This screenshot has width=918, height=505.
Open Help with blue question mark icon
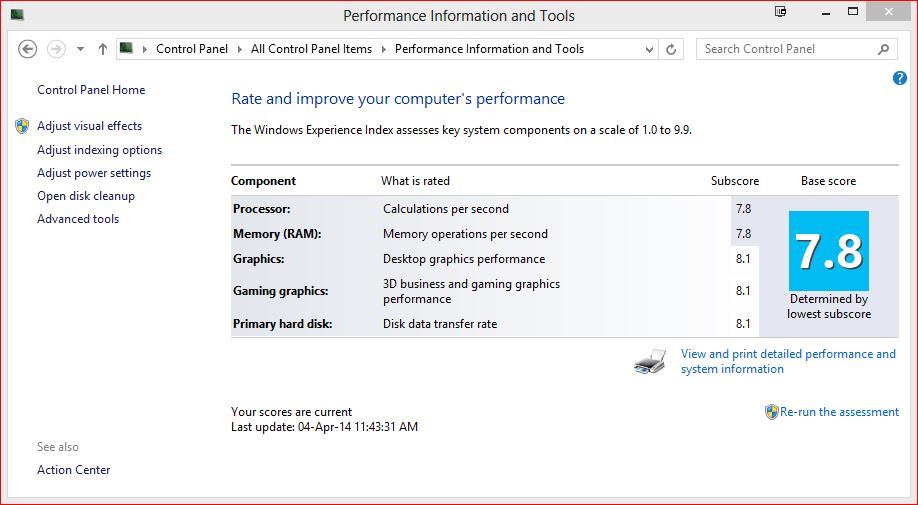tap(899, 78)
